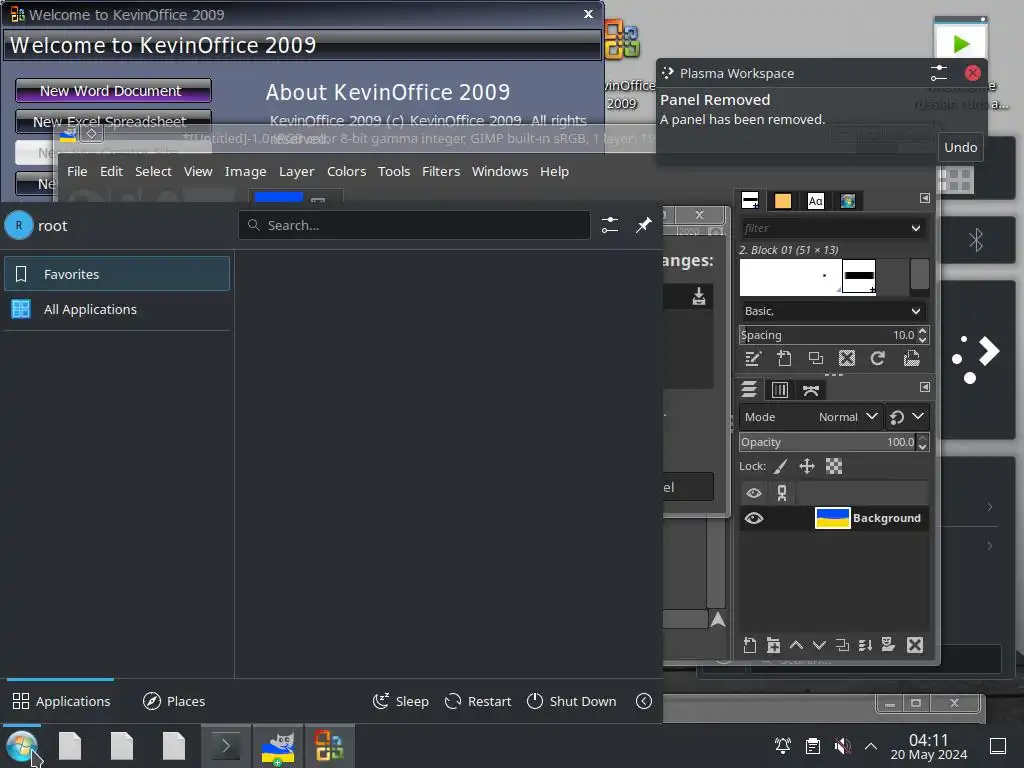Open the layer Mode Normal dropdown
This screenshot has height=768, width=1024.
[x=810, y=417]
